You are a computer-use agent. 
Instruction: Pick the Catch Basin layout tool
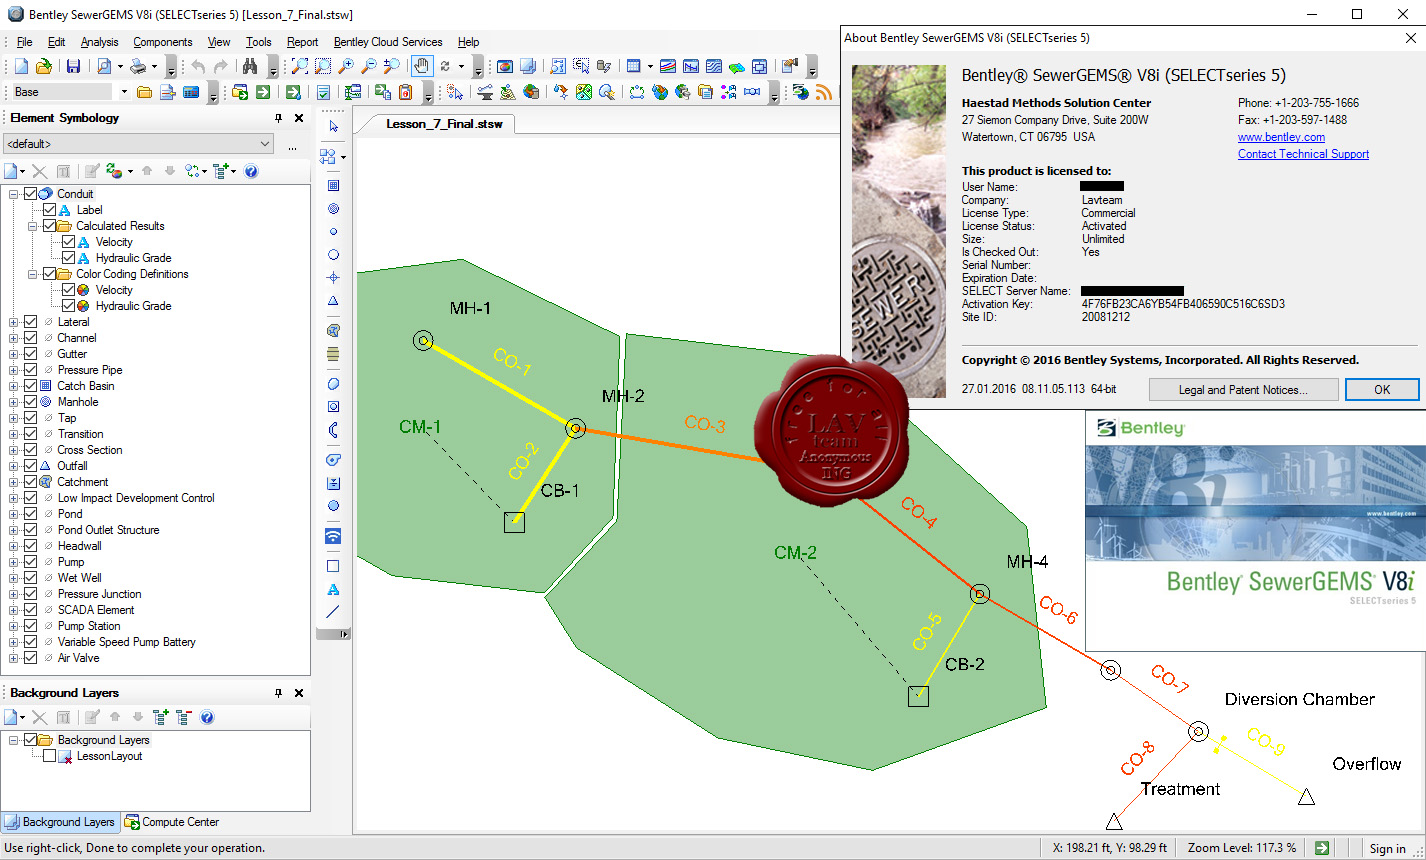333,185
